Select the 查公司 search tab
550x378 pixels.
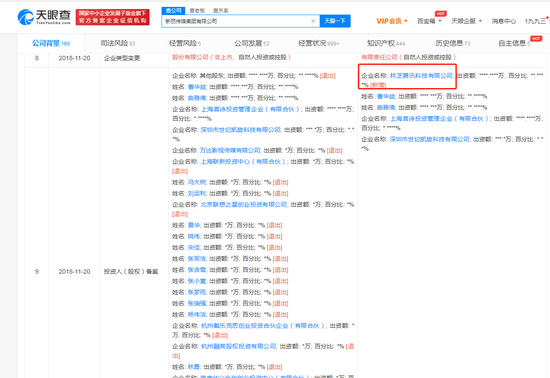coord(173,11)
